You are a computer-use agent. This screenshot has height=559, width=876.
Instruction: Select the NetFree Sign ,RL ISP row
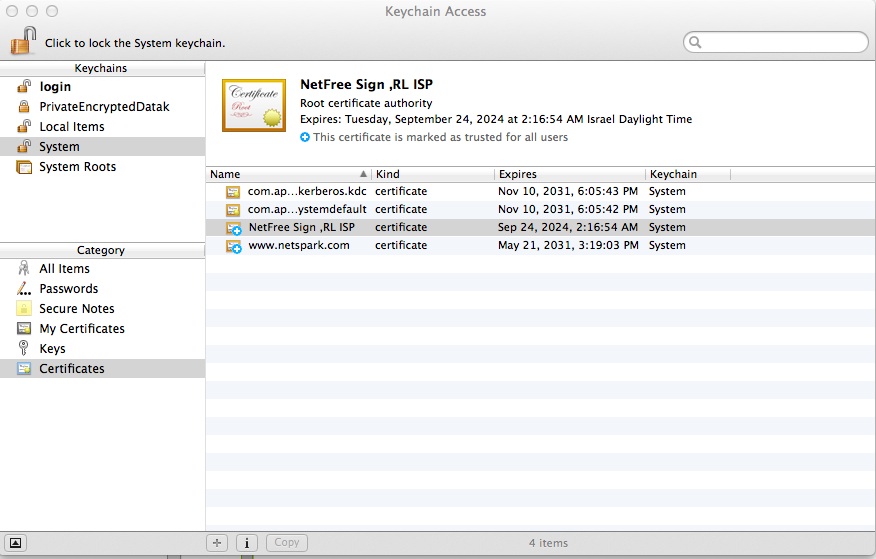(540, 227)
